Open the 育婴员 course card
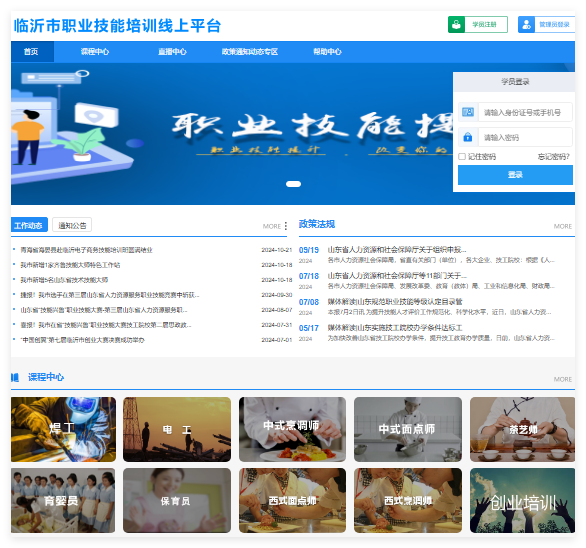The height and width of the screenshot is (548, 586). (63, 500)
